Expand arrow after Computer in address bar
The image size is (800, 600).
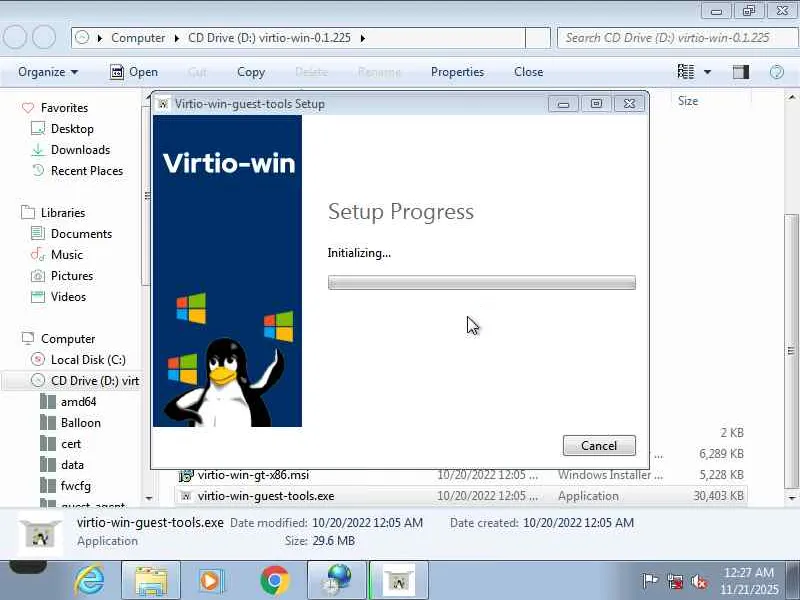tap(177, 38)
